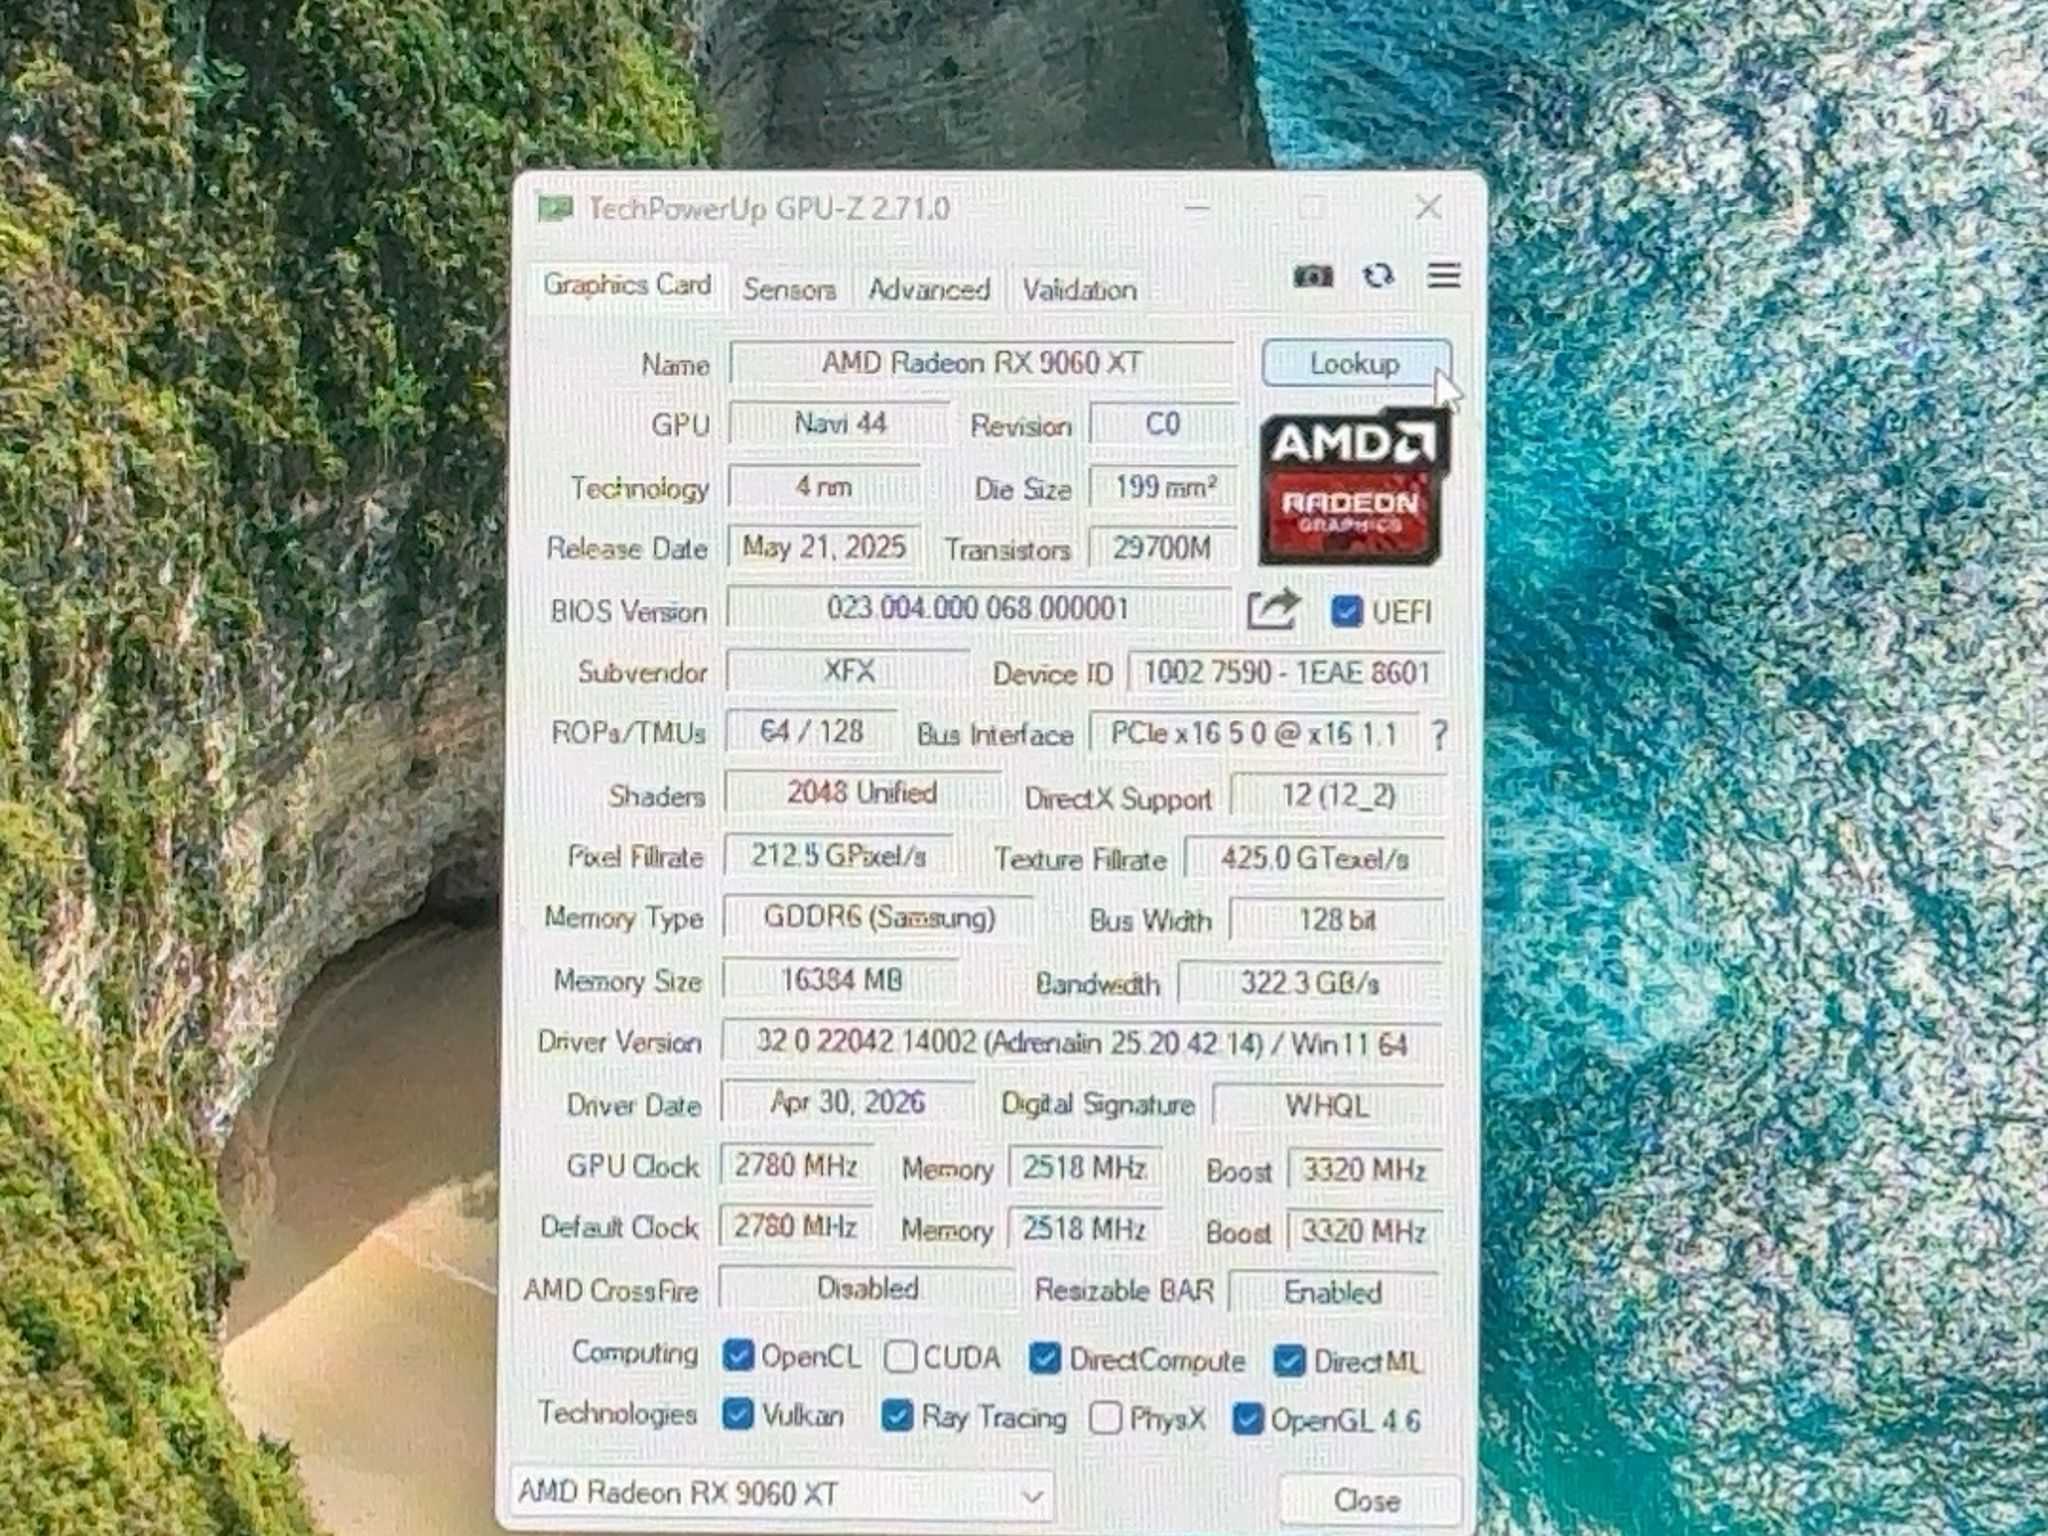Click the Device ID value '1002 7590 - 1EAE 8601'
This screenshot has width=2048, height=1536.
coord(1286,673)
